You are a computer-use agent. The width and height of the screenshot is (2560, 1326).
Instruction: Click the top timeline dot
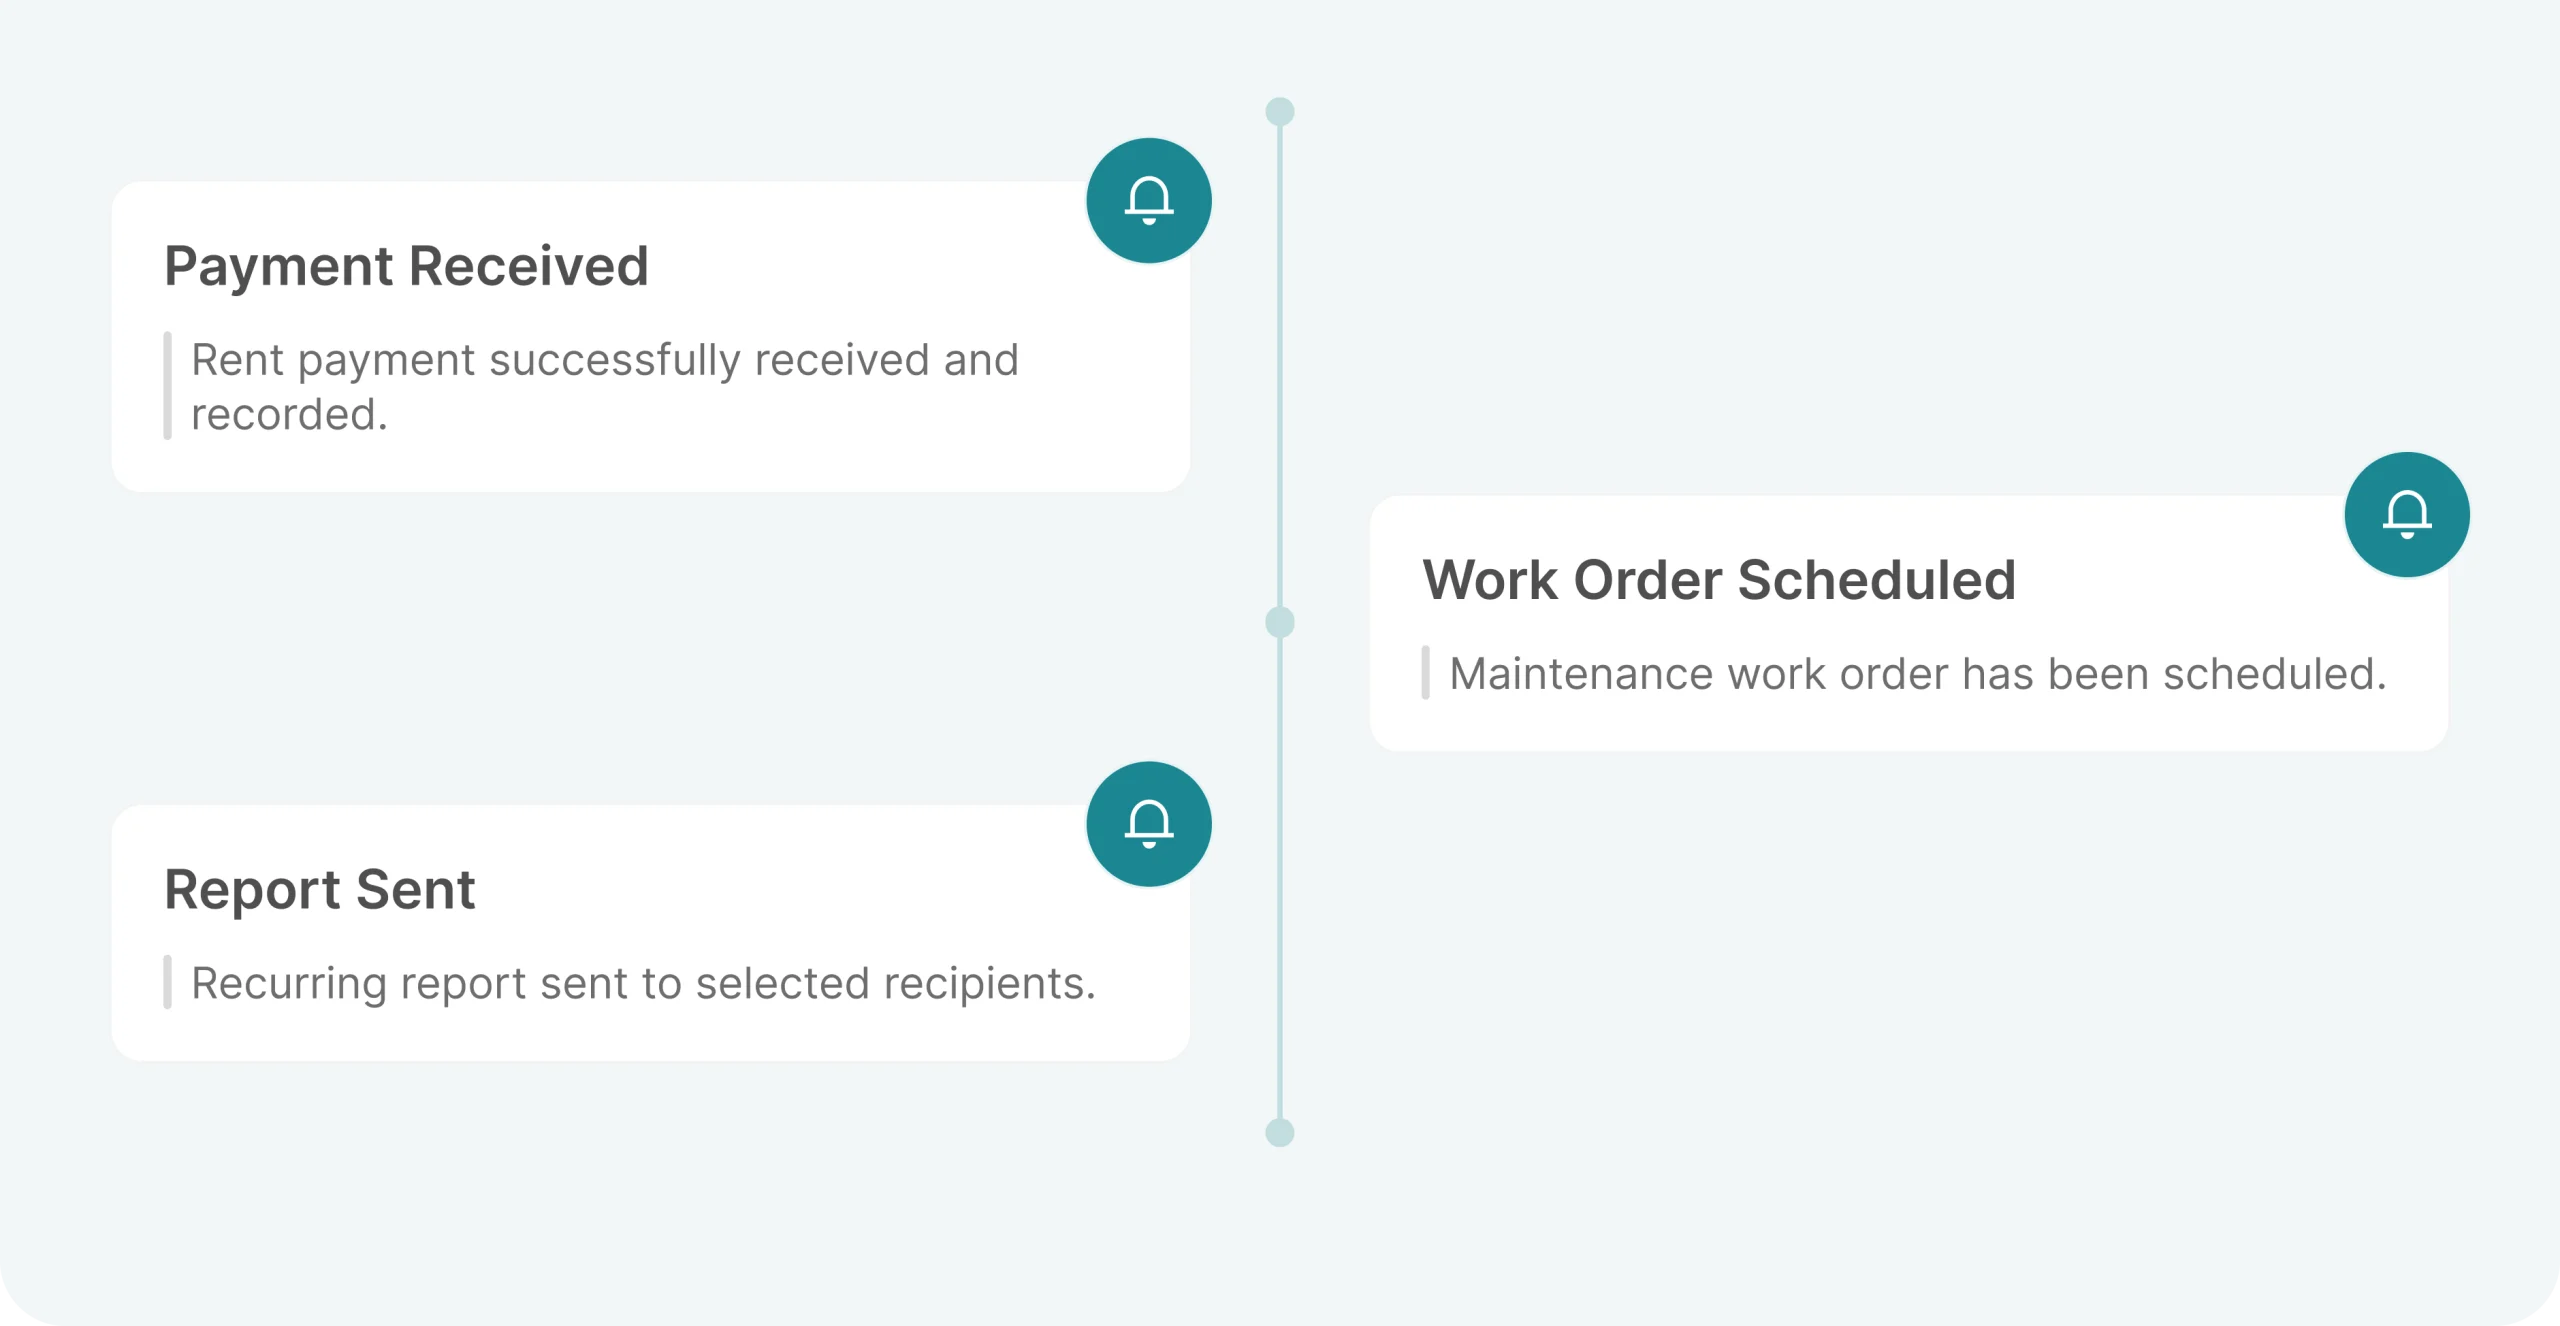coord(1280,112)
